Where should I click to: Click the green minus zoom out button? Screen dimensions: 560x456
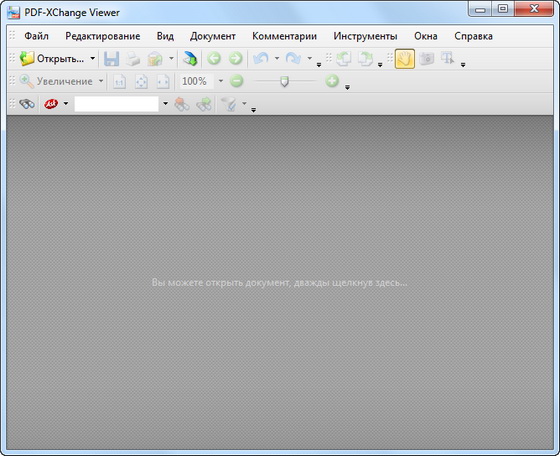pyautogui.click(x=236, y=81)
